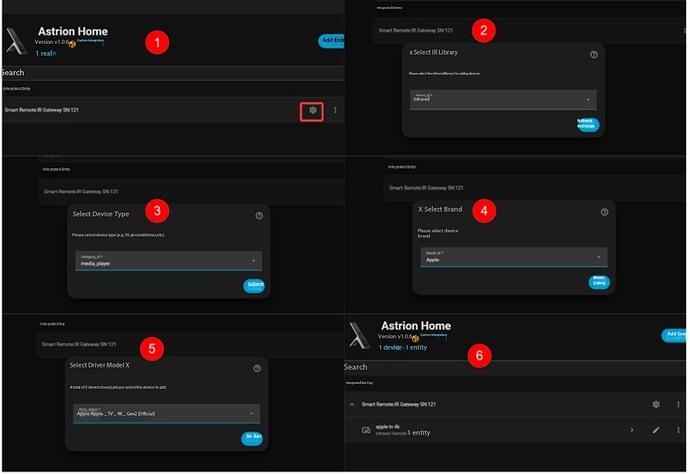Submit the Select IR Library dialog
This screenshot has height=474, width=690.
(587, 124)
